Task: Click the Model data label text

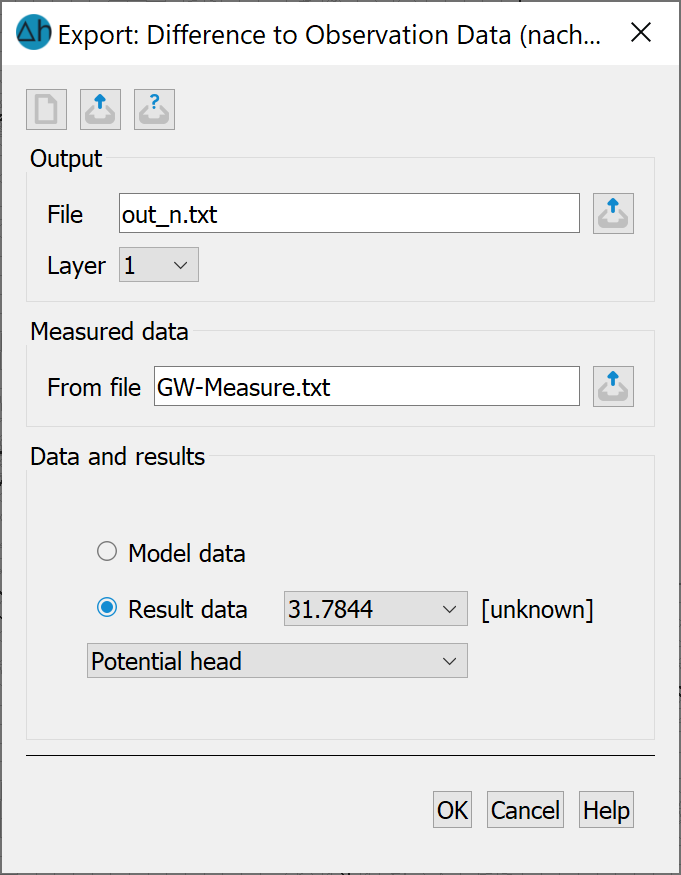Action: [x=187, y=554]
